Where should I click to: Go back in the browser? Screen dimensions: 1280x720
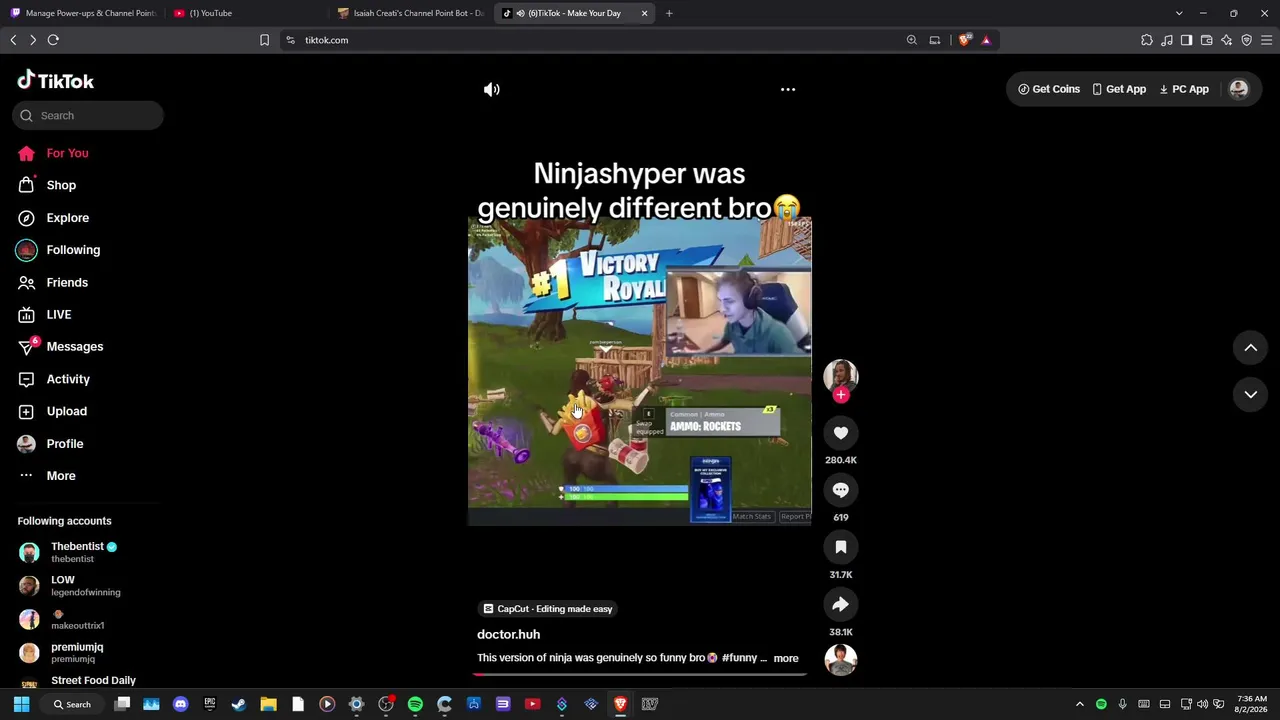(13, 40)
